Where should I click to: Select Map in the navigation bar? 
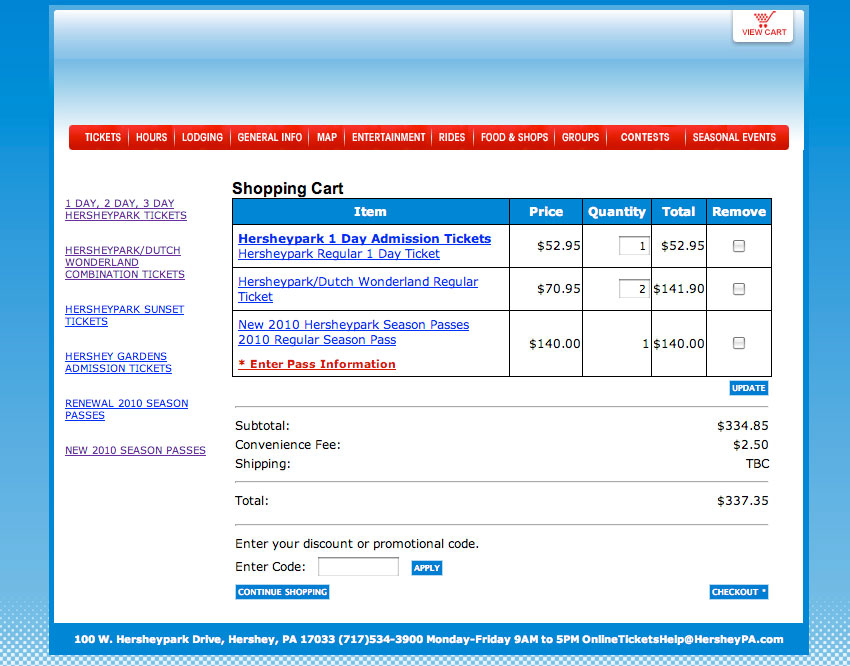pyautogui.click(x=327, y=137)
